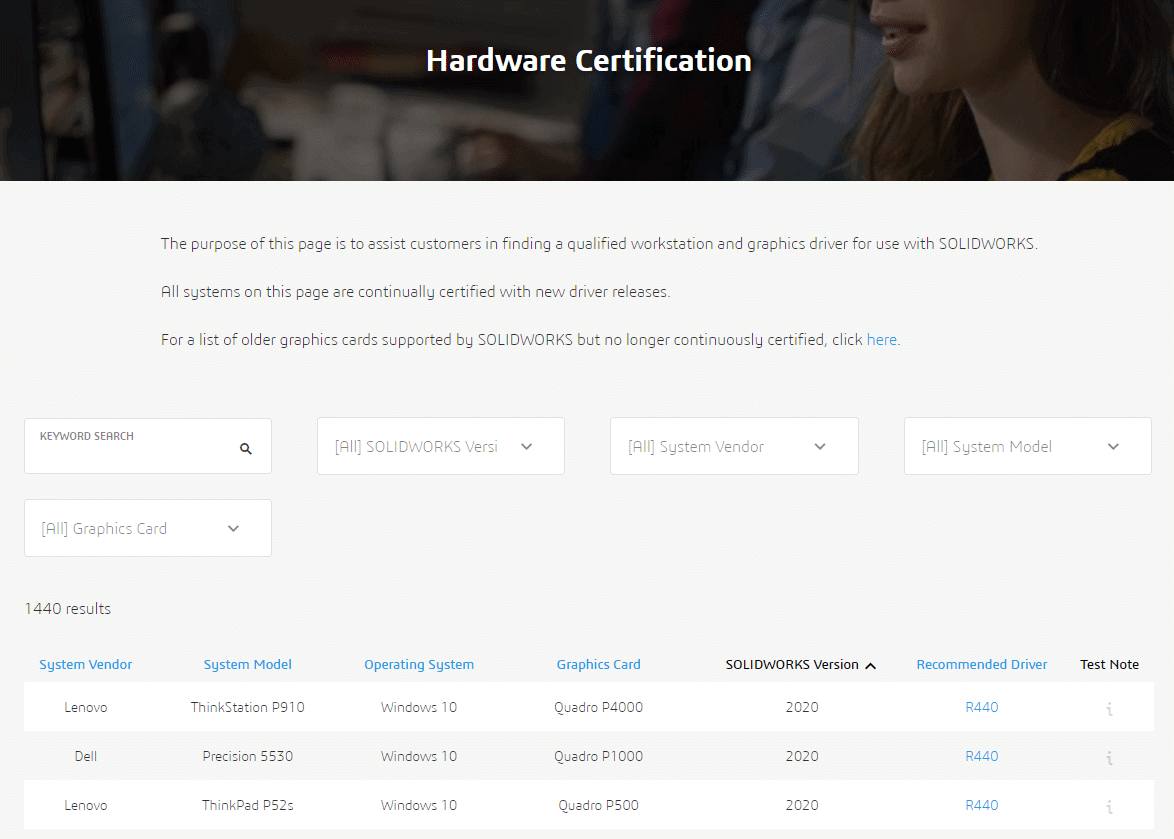Open test note info for ThinkStation P910
Screen dimensions: 1174x839
click(1109, 708)
